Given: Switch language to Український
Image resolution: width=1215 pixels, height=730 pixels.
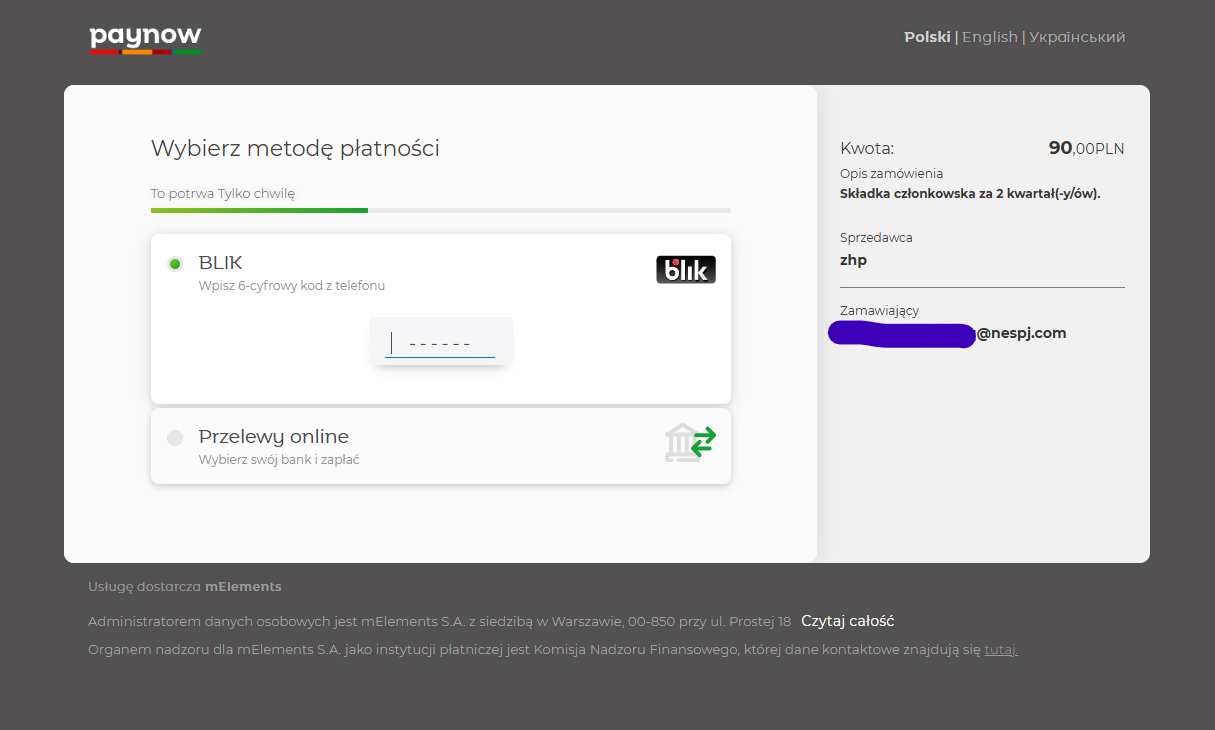Looking at the screenshot, I should coord(1077,37).
